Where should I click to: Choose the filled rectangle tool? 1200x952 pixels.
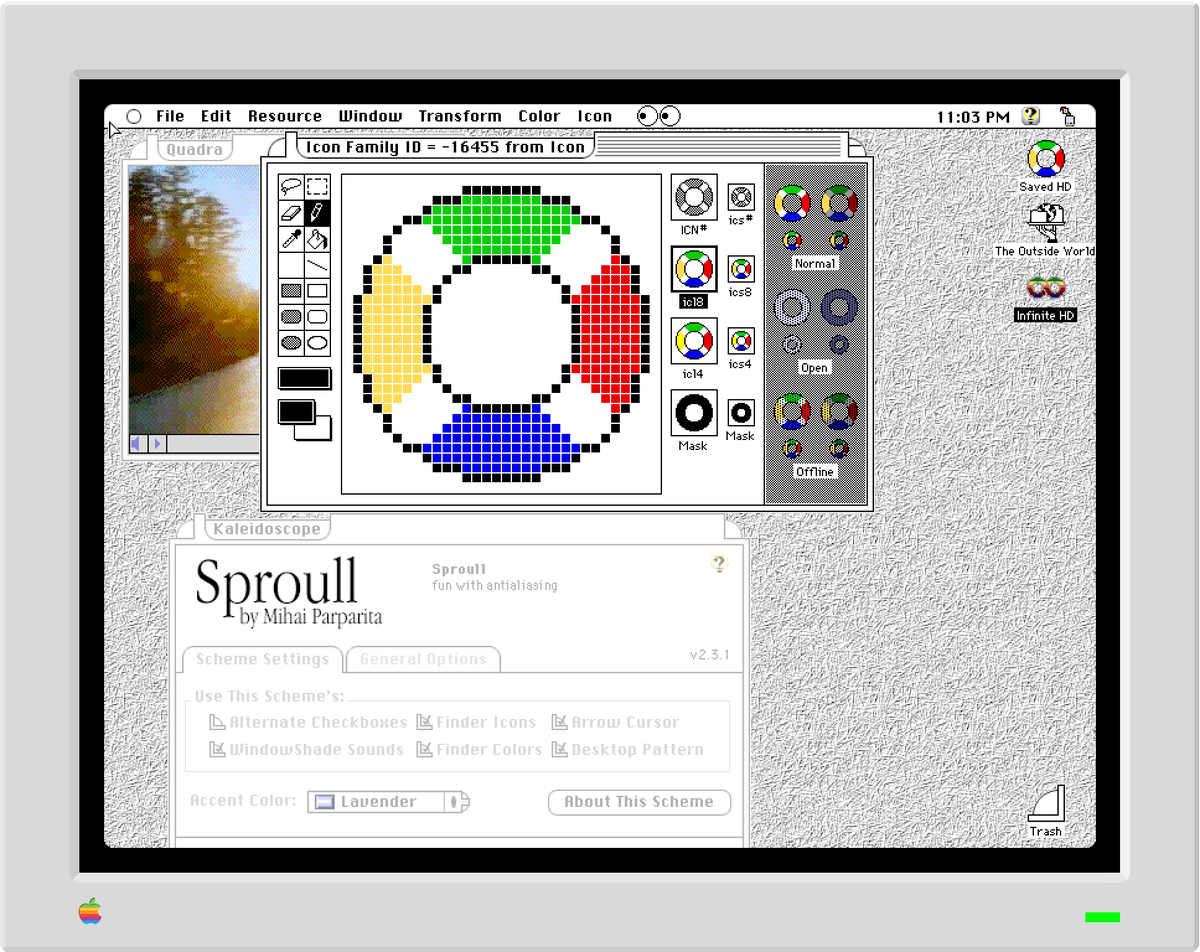coord(291,291)
